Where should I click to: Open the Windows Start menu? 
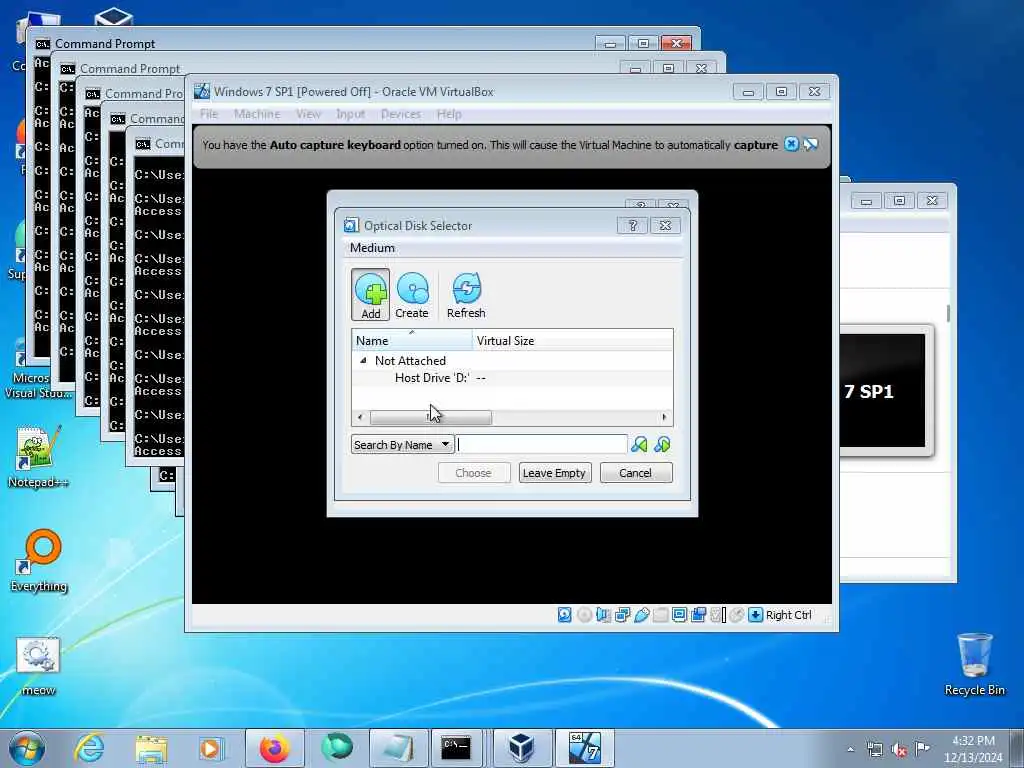point(27,748)
